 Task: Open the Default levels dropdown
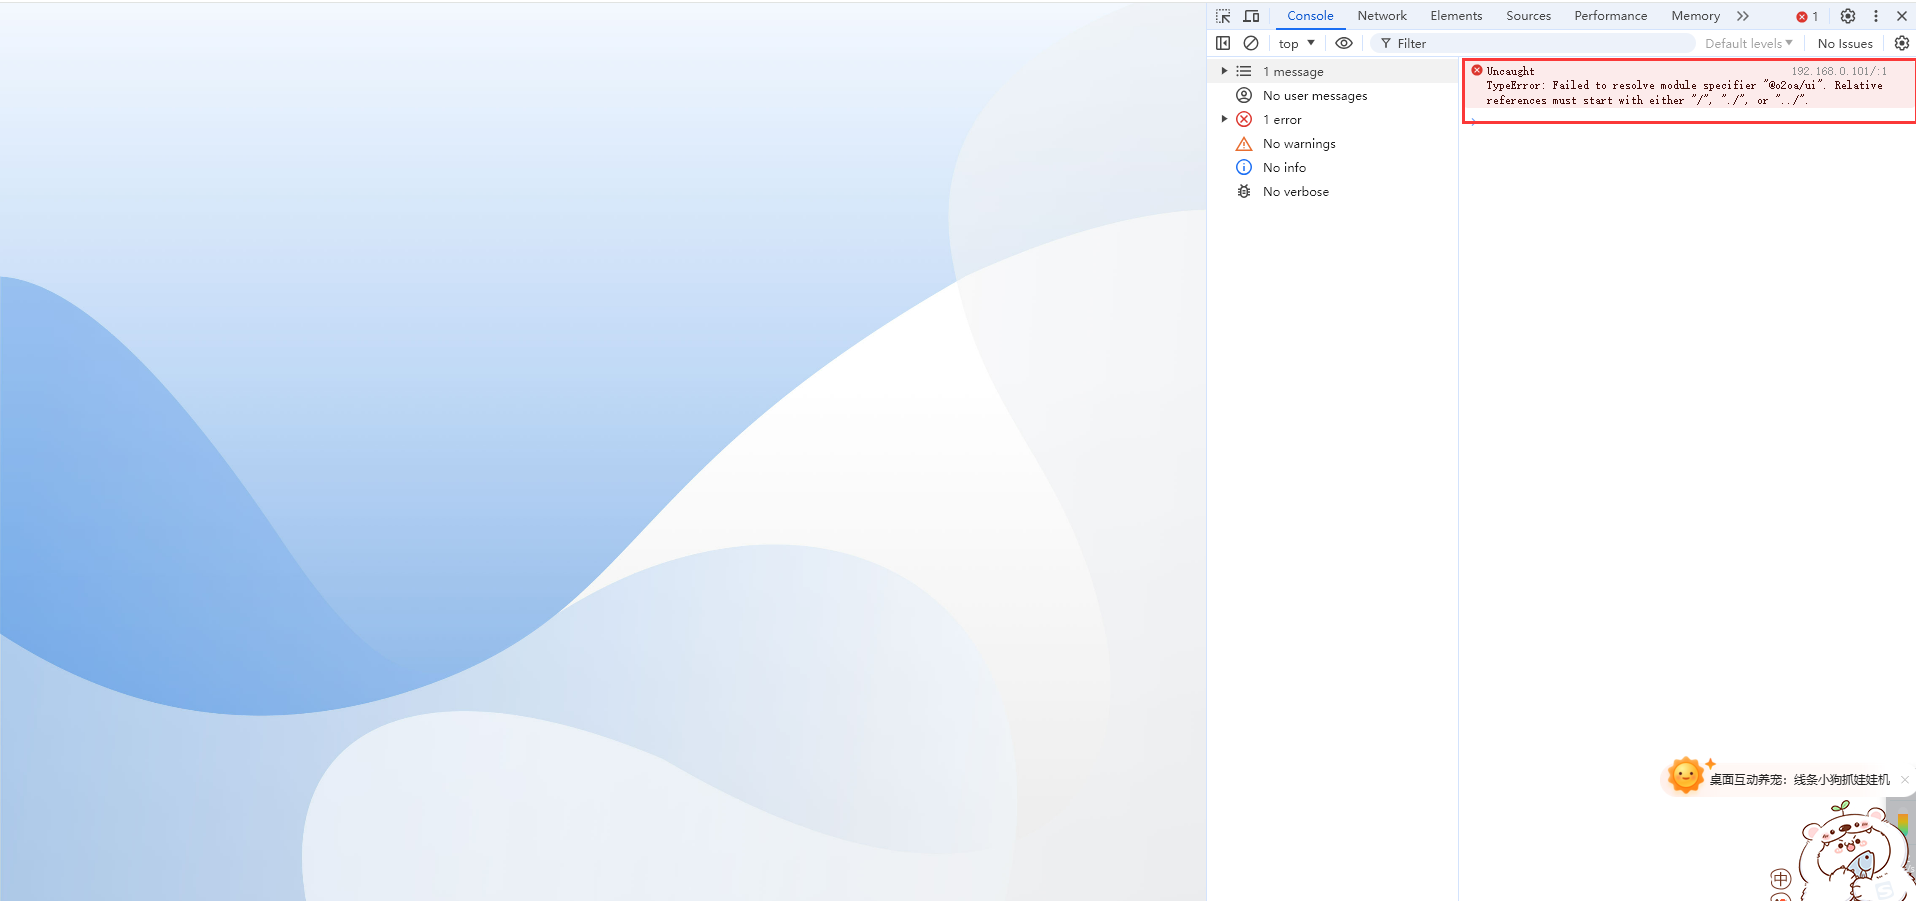coord(1746,43)
